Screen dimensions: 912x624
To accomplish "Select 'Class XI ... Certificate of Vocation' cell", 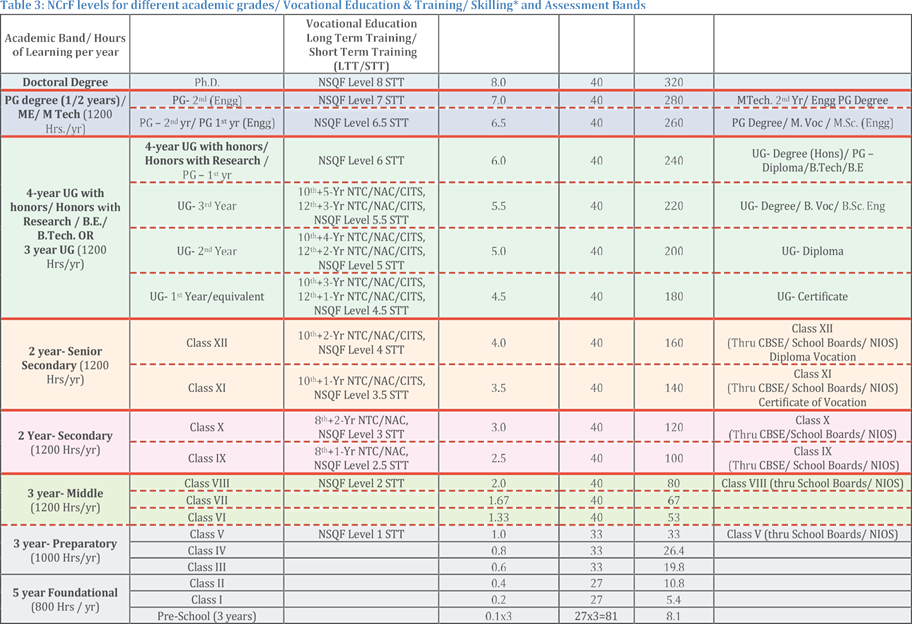I will click(812, 388).
